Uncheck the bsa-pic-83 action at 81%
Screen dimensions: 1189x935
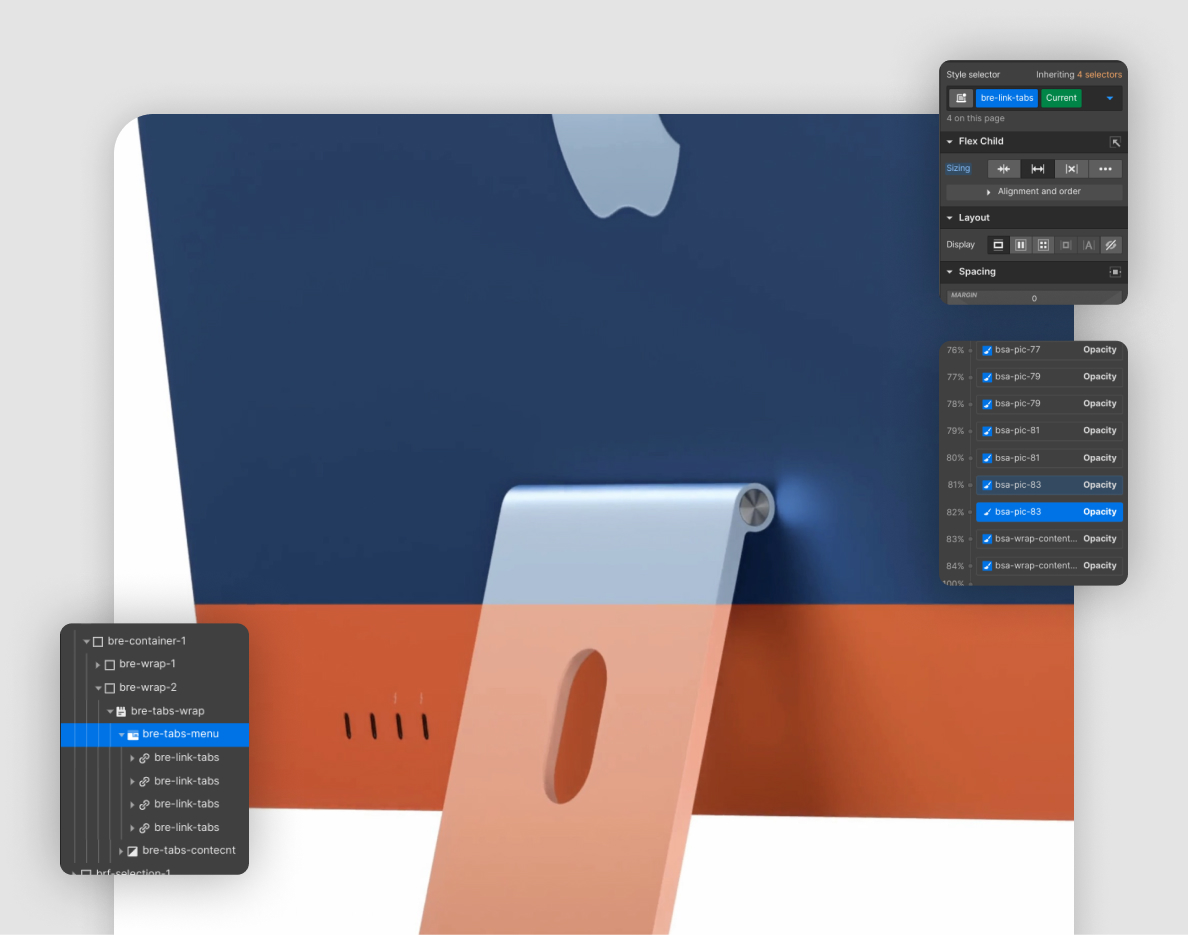pos(987,485)
